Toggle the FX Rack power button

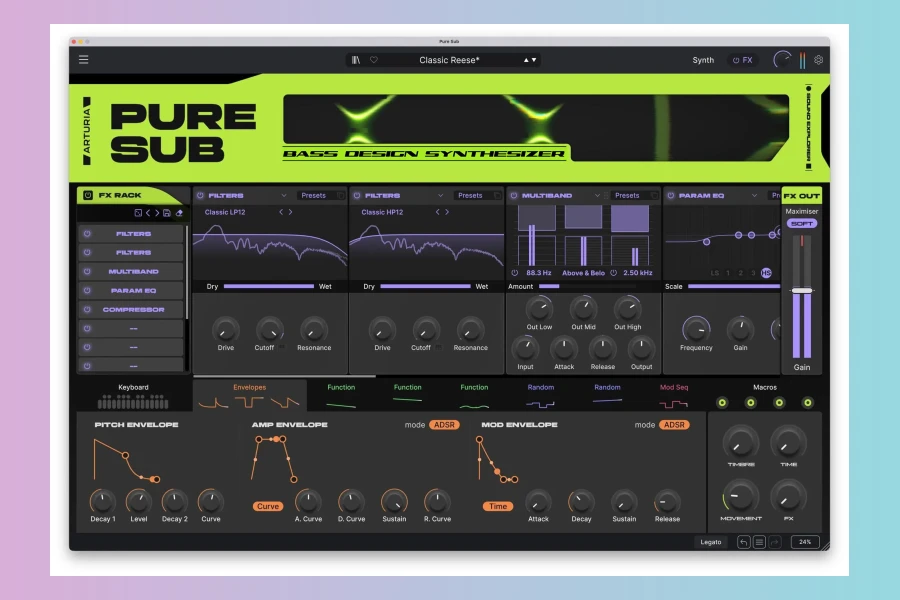coord(88,195)
